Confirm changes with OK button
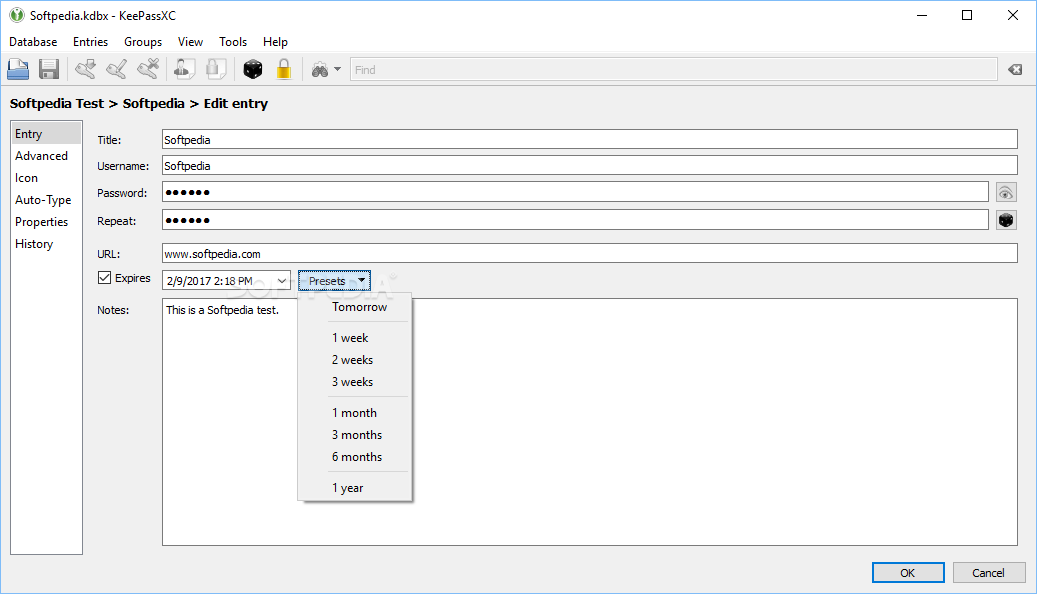 tap(908, 573)
